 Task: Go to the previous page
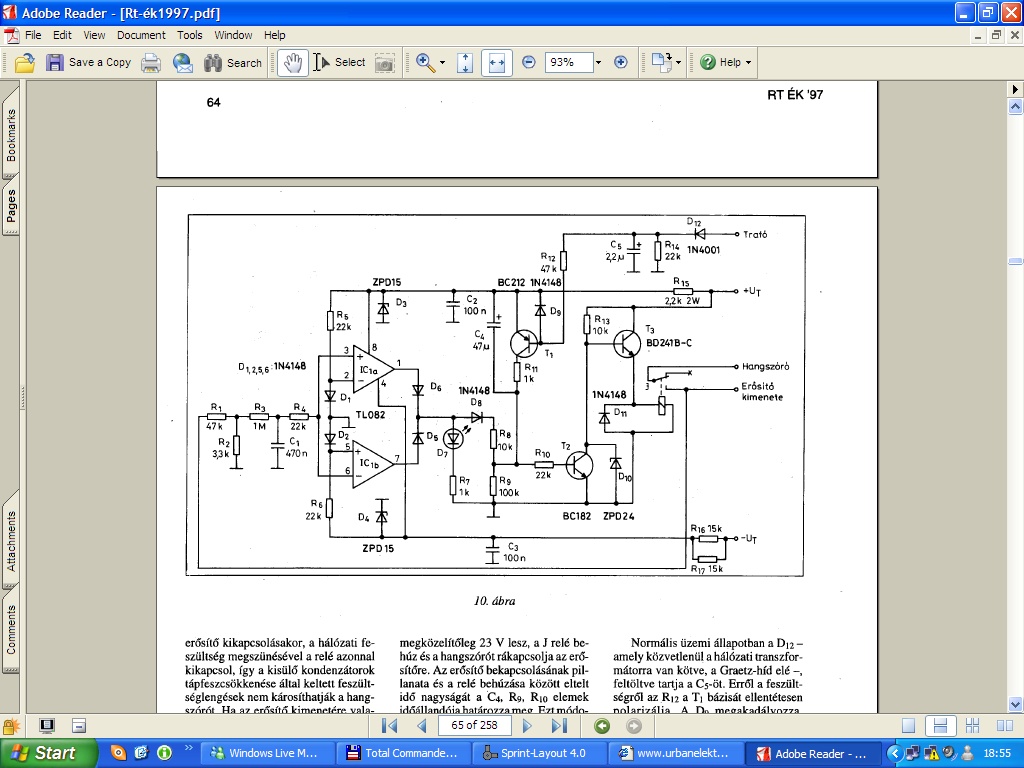[x=421, y=726]
